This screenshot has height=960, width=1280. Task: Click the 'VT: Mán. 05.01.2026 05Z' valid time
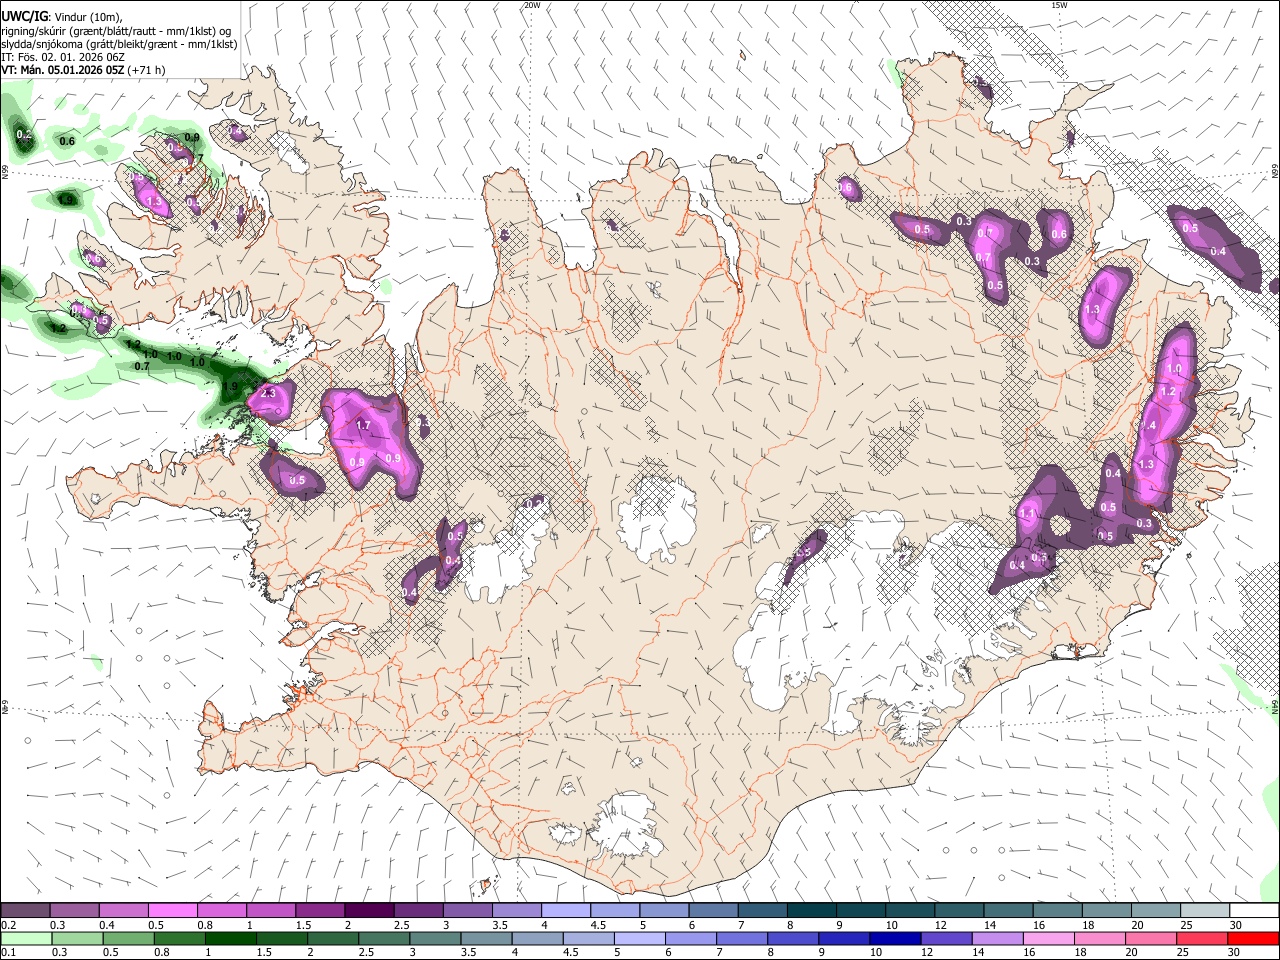[62, 70]
